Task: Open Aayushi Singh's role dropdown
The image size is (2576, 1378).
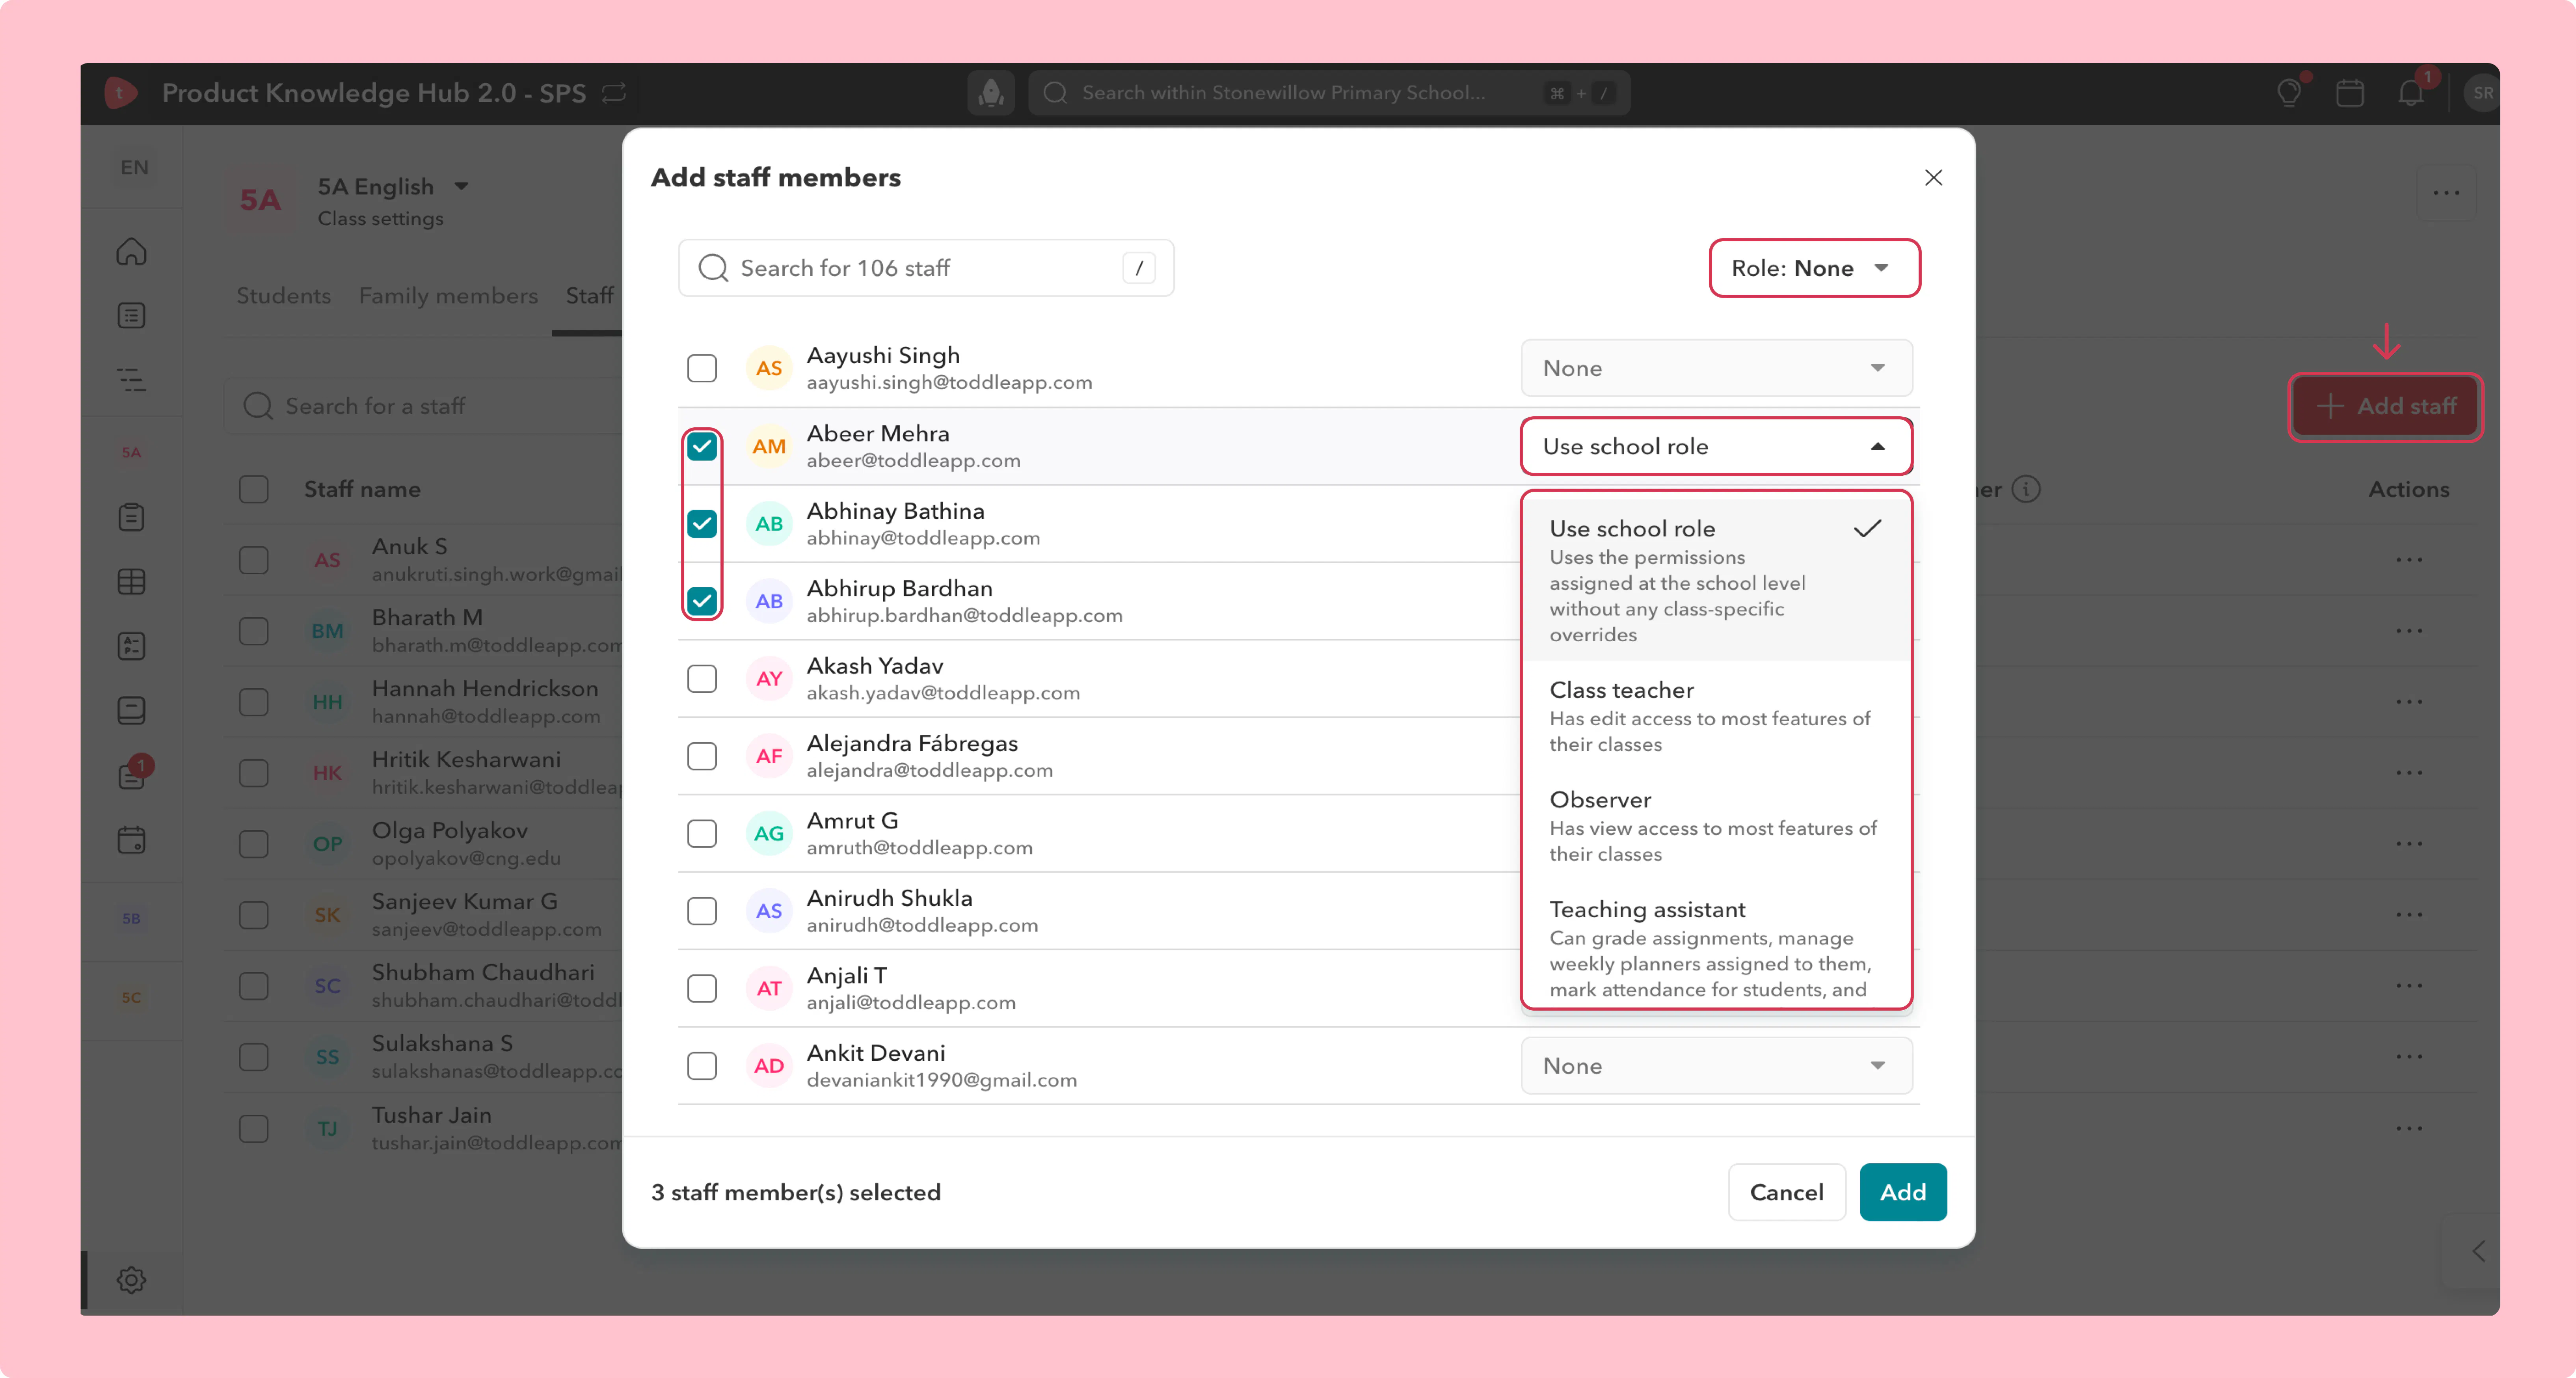Action: (1716, 369)
